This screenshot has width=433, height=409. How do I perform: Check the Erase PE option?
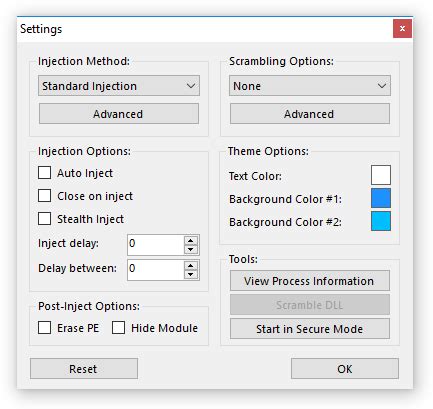(x=44, y=328)
